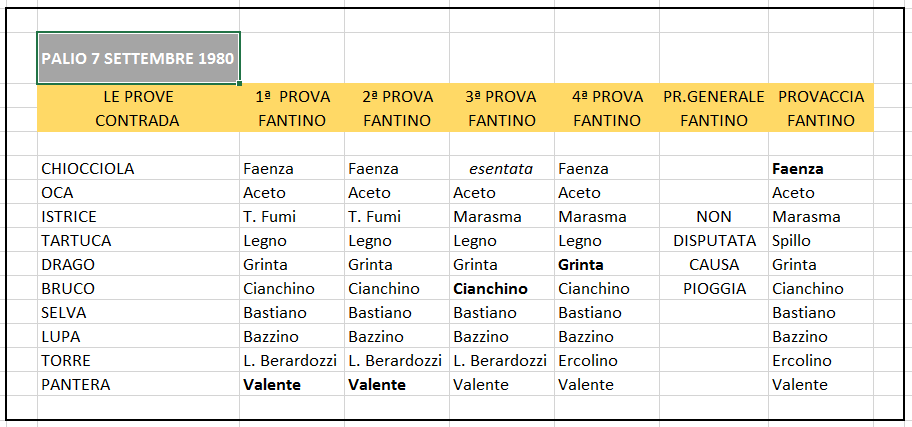Click the PROVACCIA header cell
This screenshot has height=427, width=912.
821,97
